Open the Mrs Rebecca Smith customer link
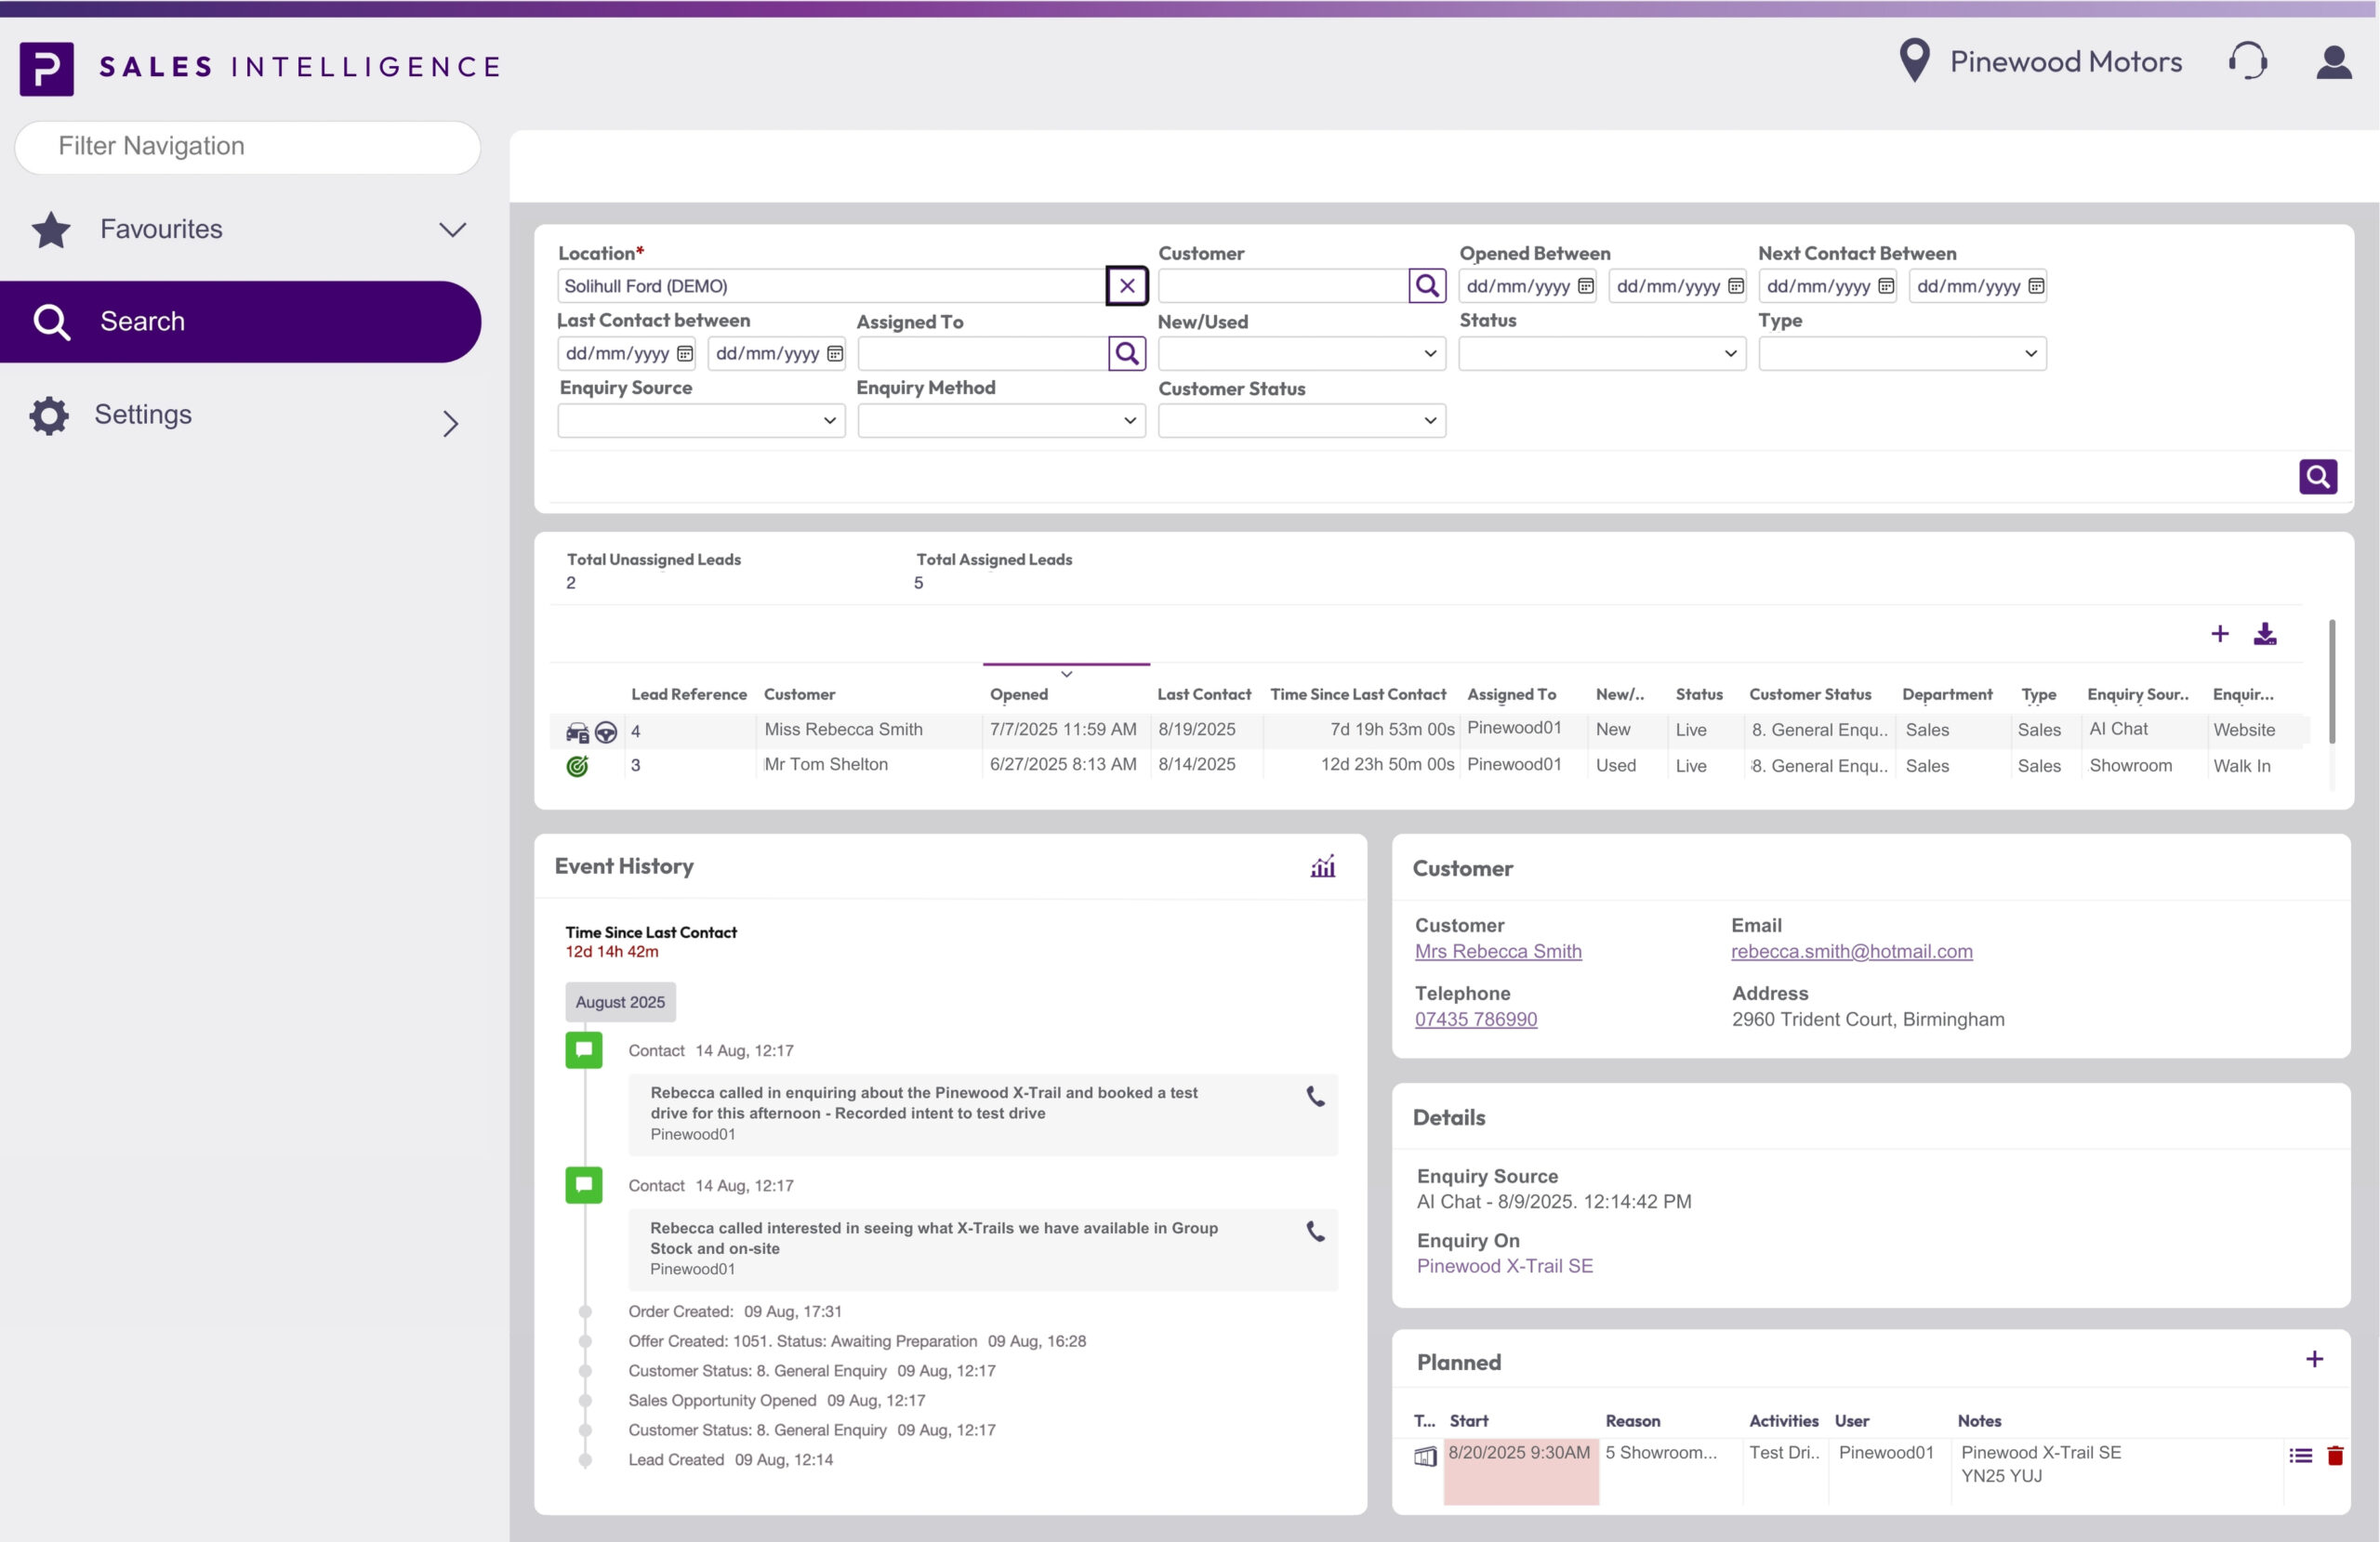The width and height of the screenshot is (2380, 1542). pos(1497,952)
